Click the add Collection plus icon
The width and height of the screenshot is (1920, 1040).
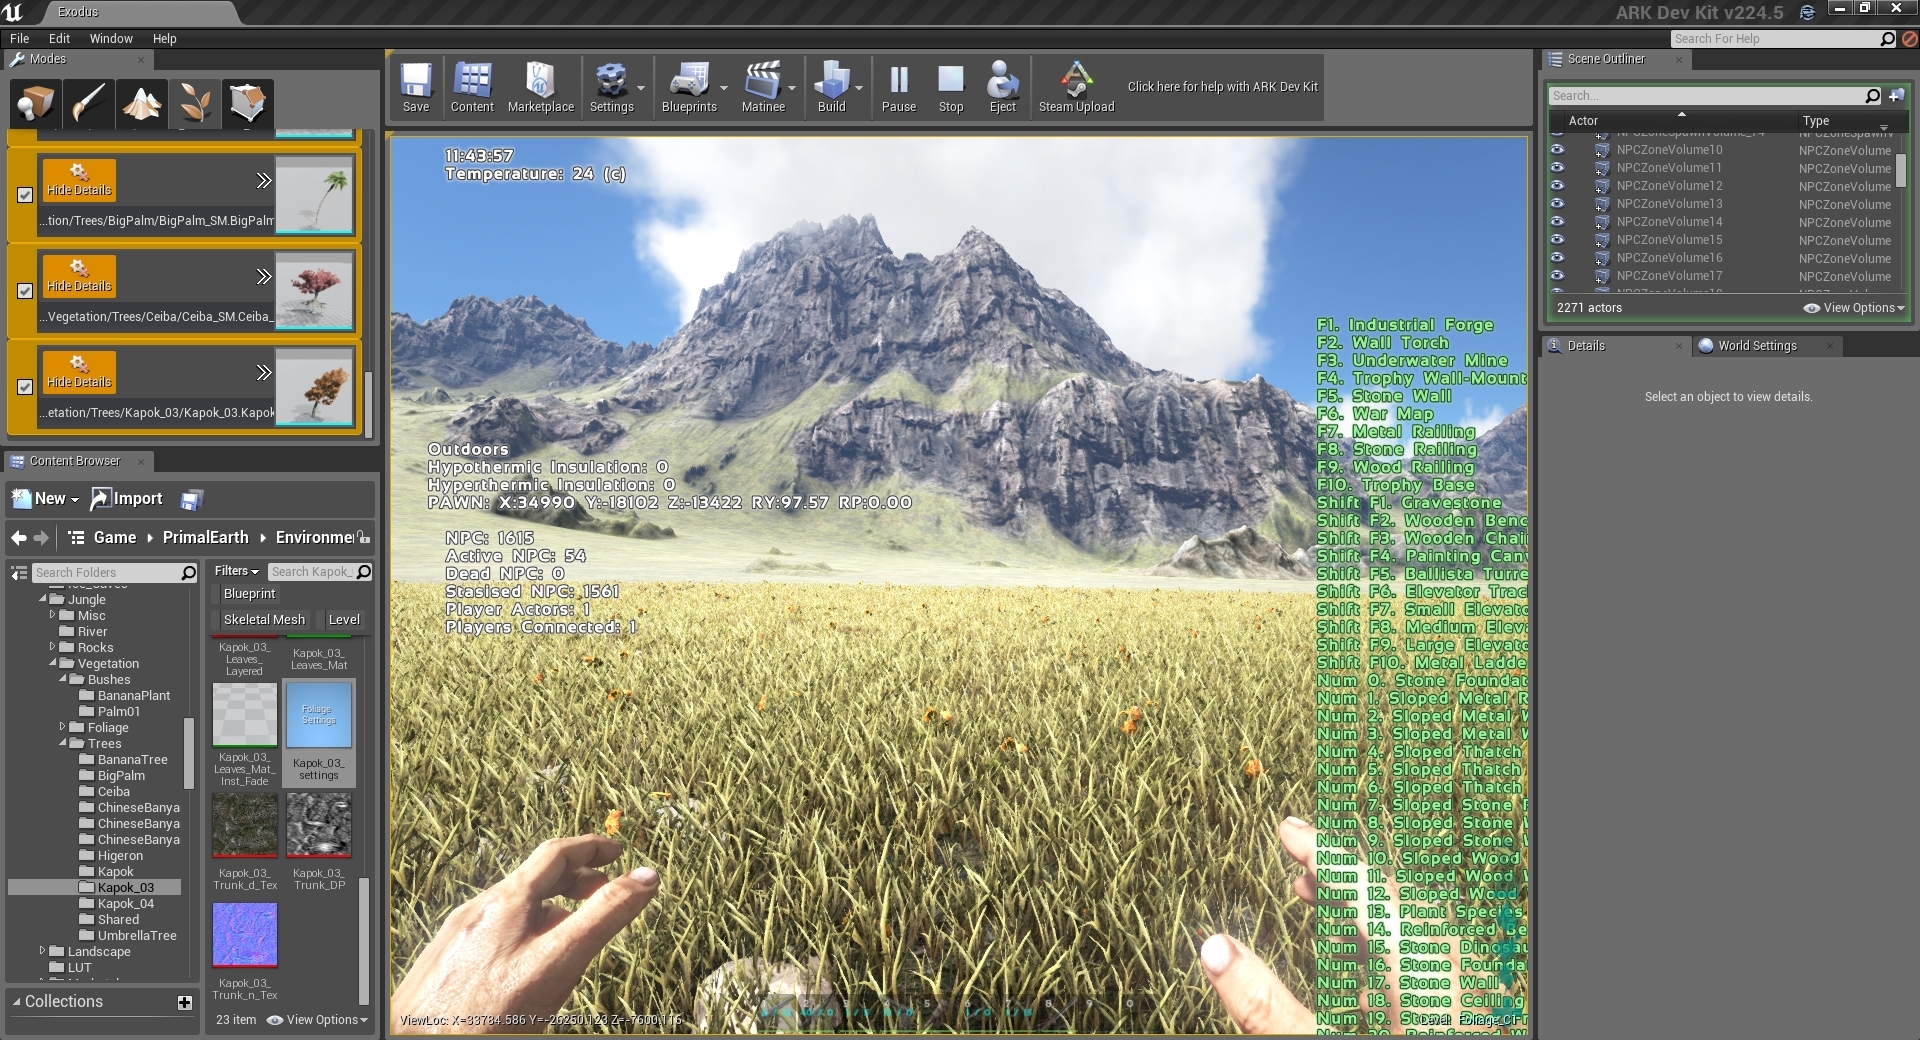pyautogui.click(x=185, y=1002)
